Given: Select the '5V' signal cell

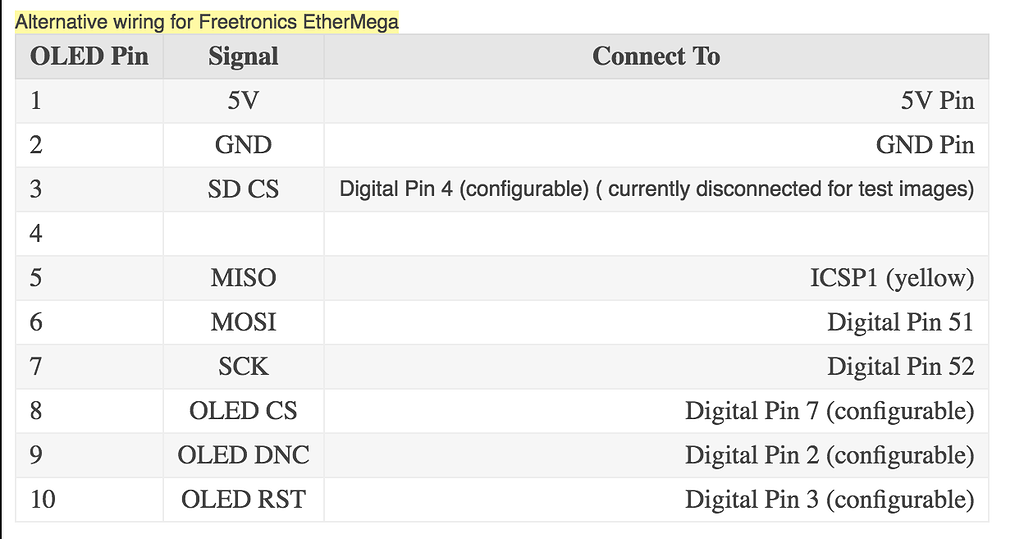Looking at the screenshot, I should pos(243,101).
